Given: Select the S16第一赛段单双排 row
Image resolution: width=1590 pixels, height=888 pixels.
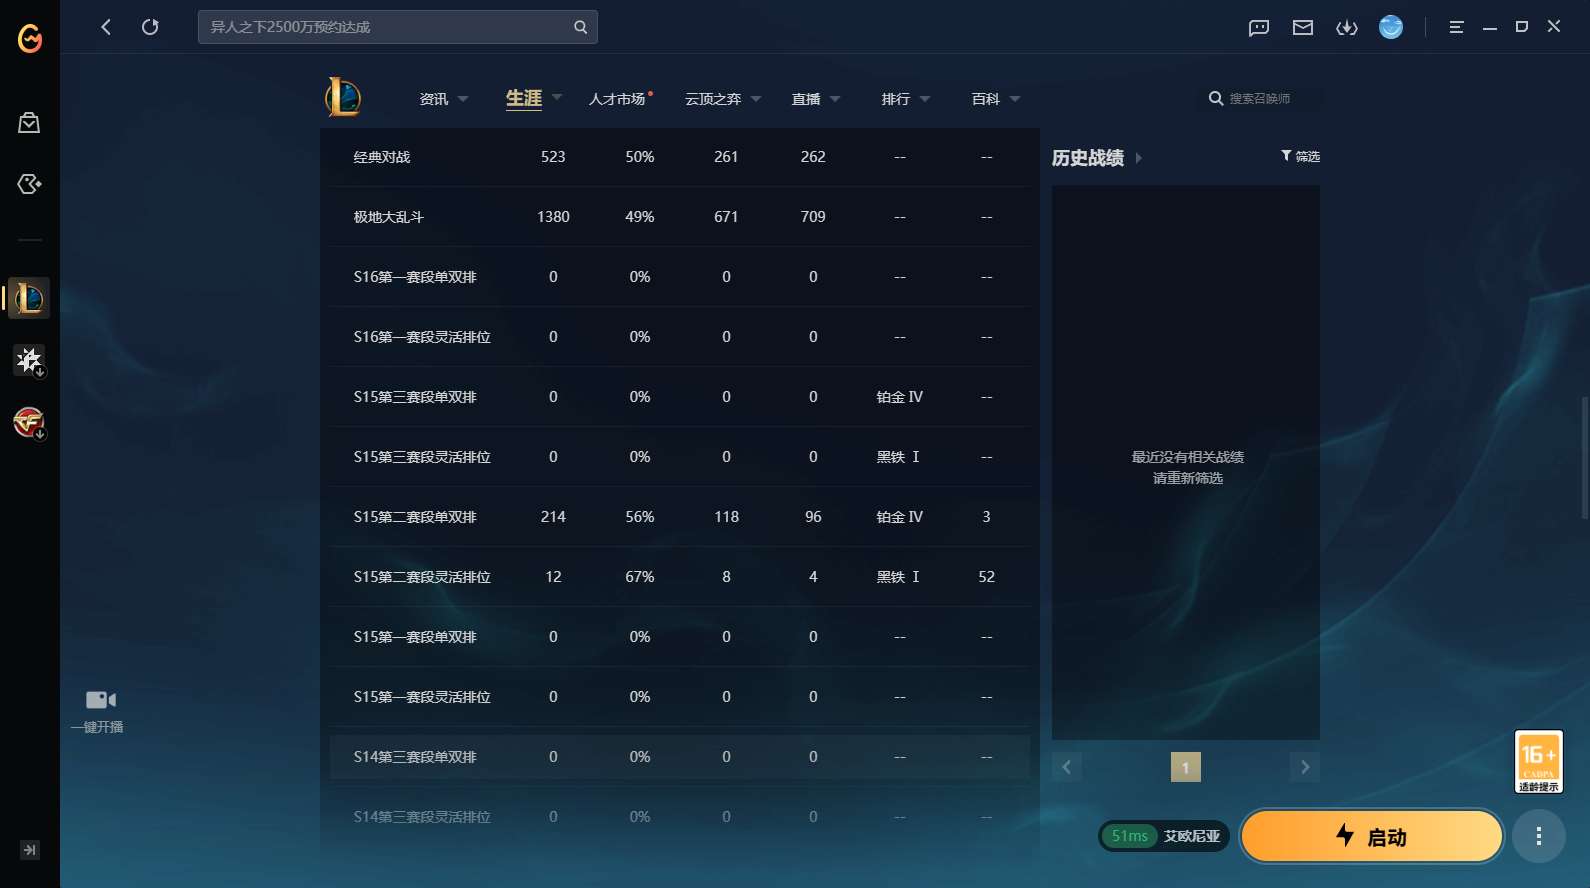Looking at the screenshot, I should click(680, 277).
